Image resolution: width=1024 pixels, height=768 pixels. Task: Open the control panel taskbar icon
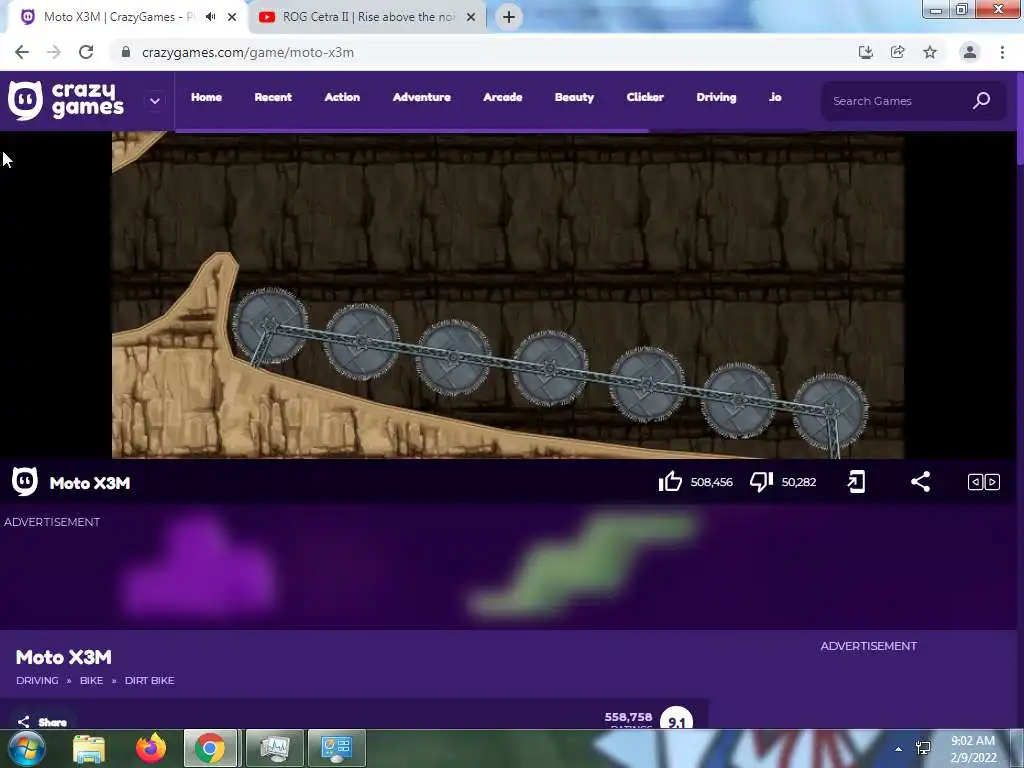pyautogui.click(x=336, y=748)
